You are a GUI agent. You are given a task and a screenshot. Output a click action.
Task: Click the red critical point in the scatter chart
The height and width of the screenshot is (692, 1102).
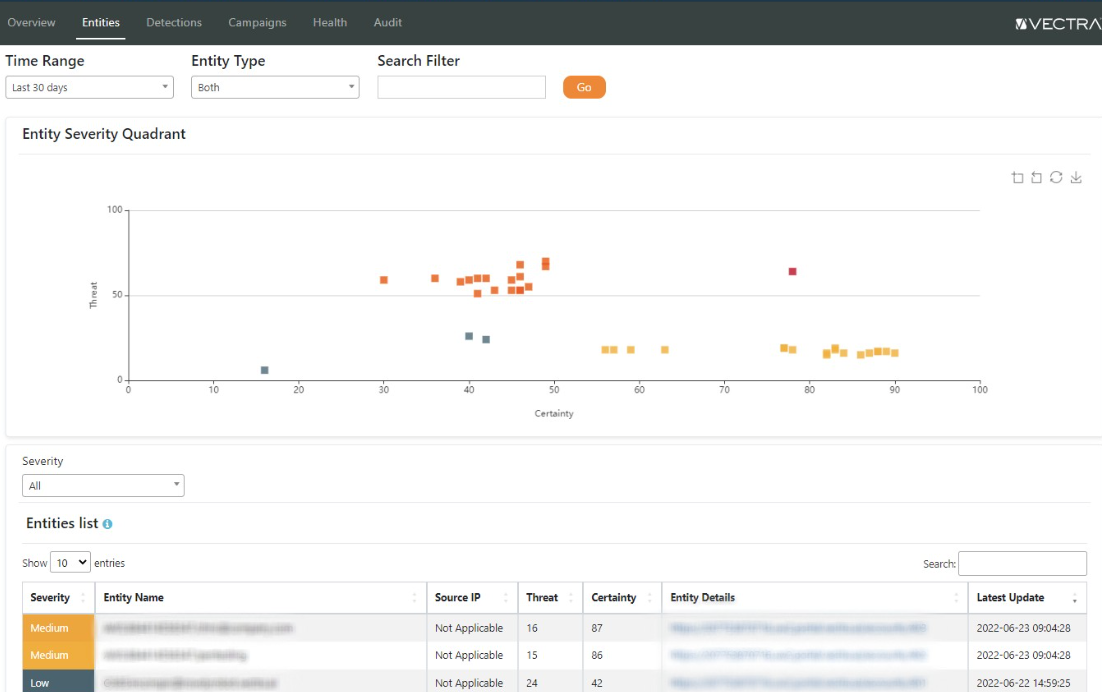792,271
